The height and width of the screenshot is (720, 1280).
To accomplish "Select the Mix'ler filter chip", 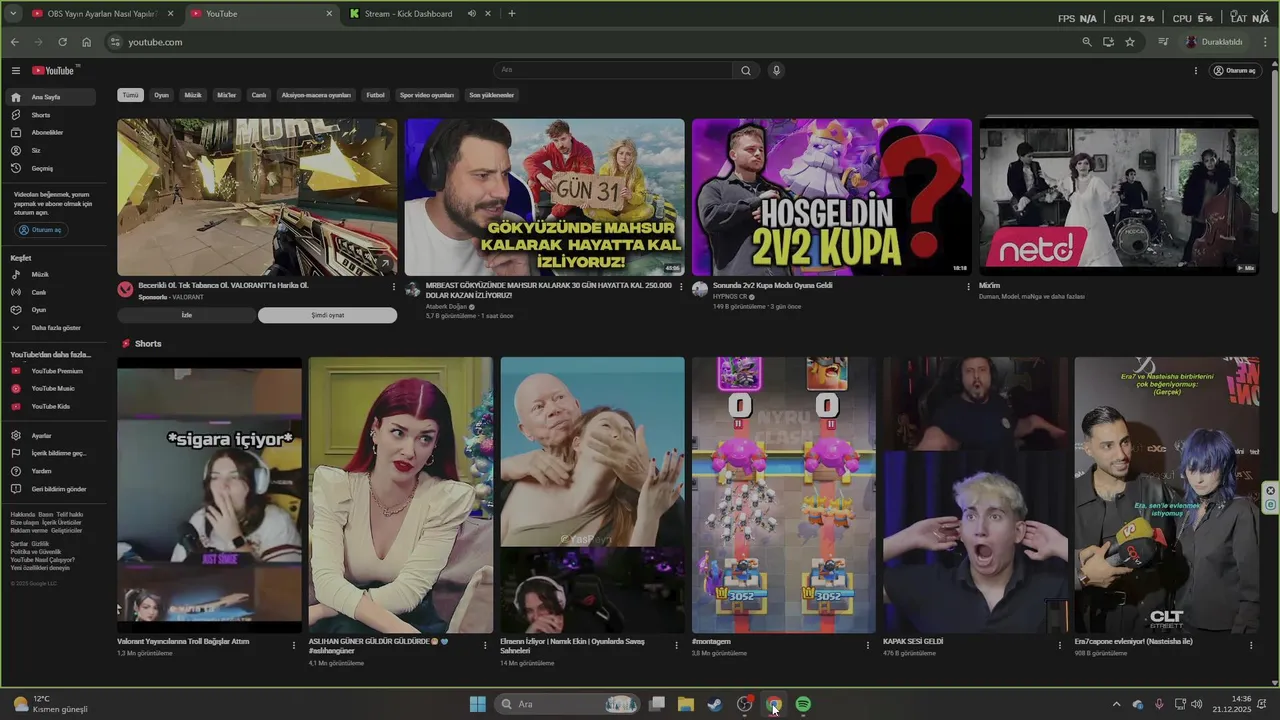I will point(227,95).
